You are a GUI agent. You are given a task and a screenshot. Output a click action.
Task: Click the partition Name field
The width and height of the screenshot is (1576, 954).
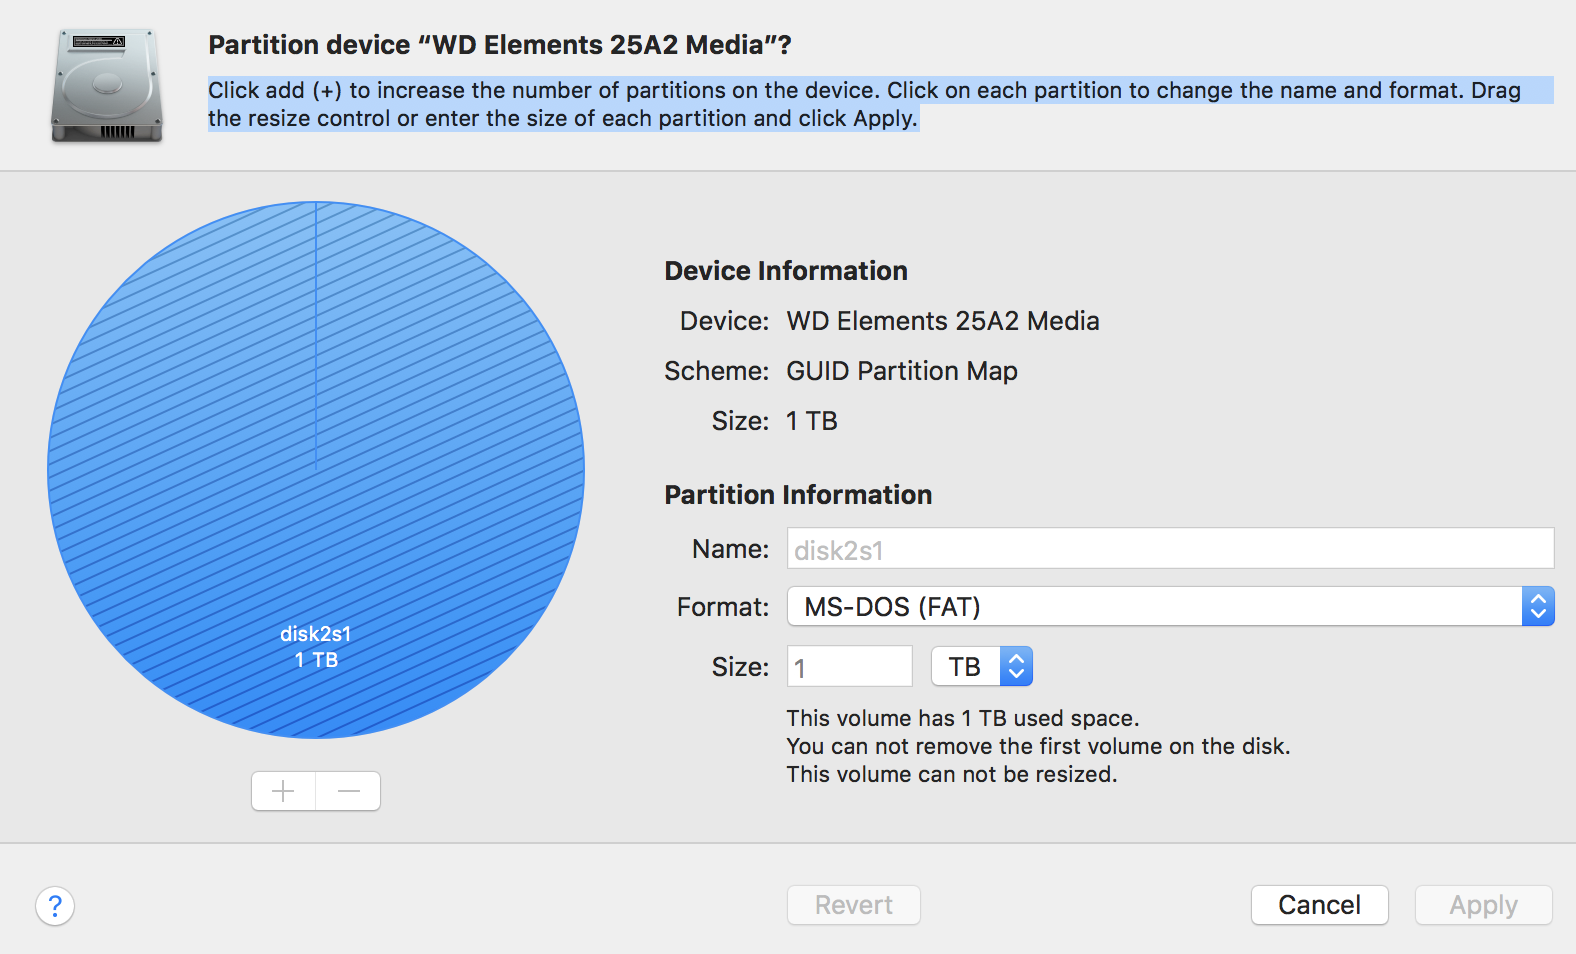point(1170,549)
